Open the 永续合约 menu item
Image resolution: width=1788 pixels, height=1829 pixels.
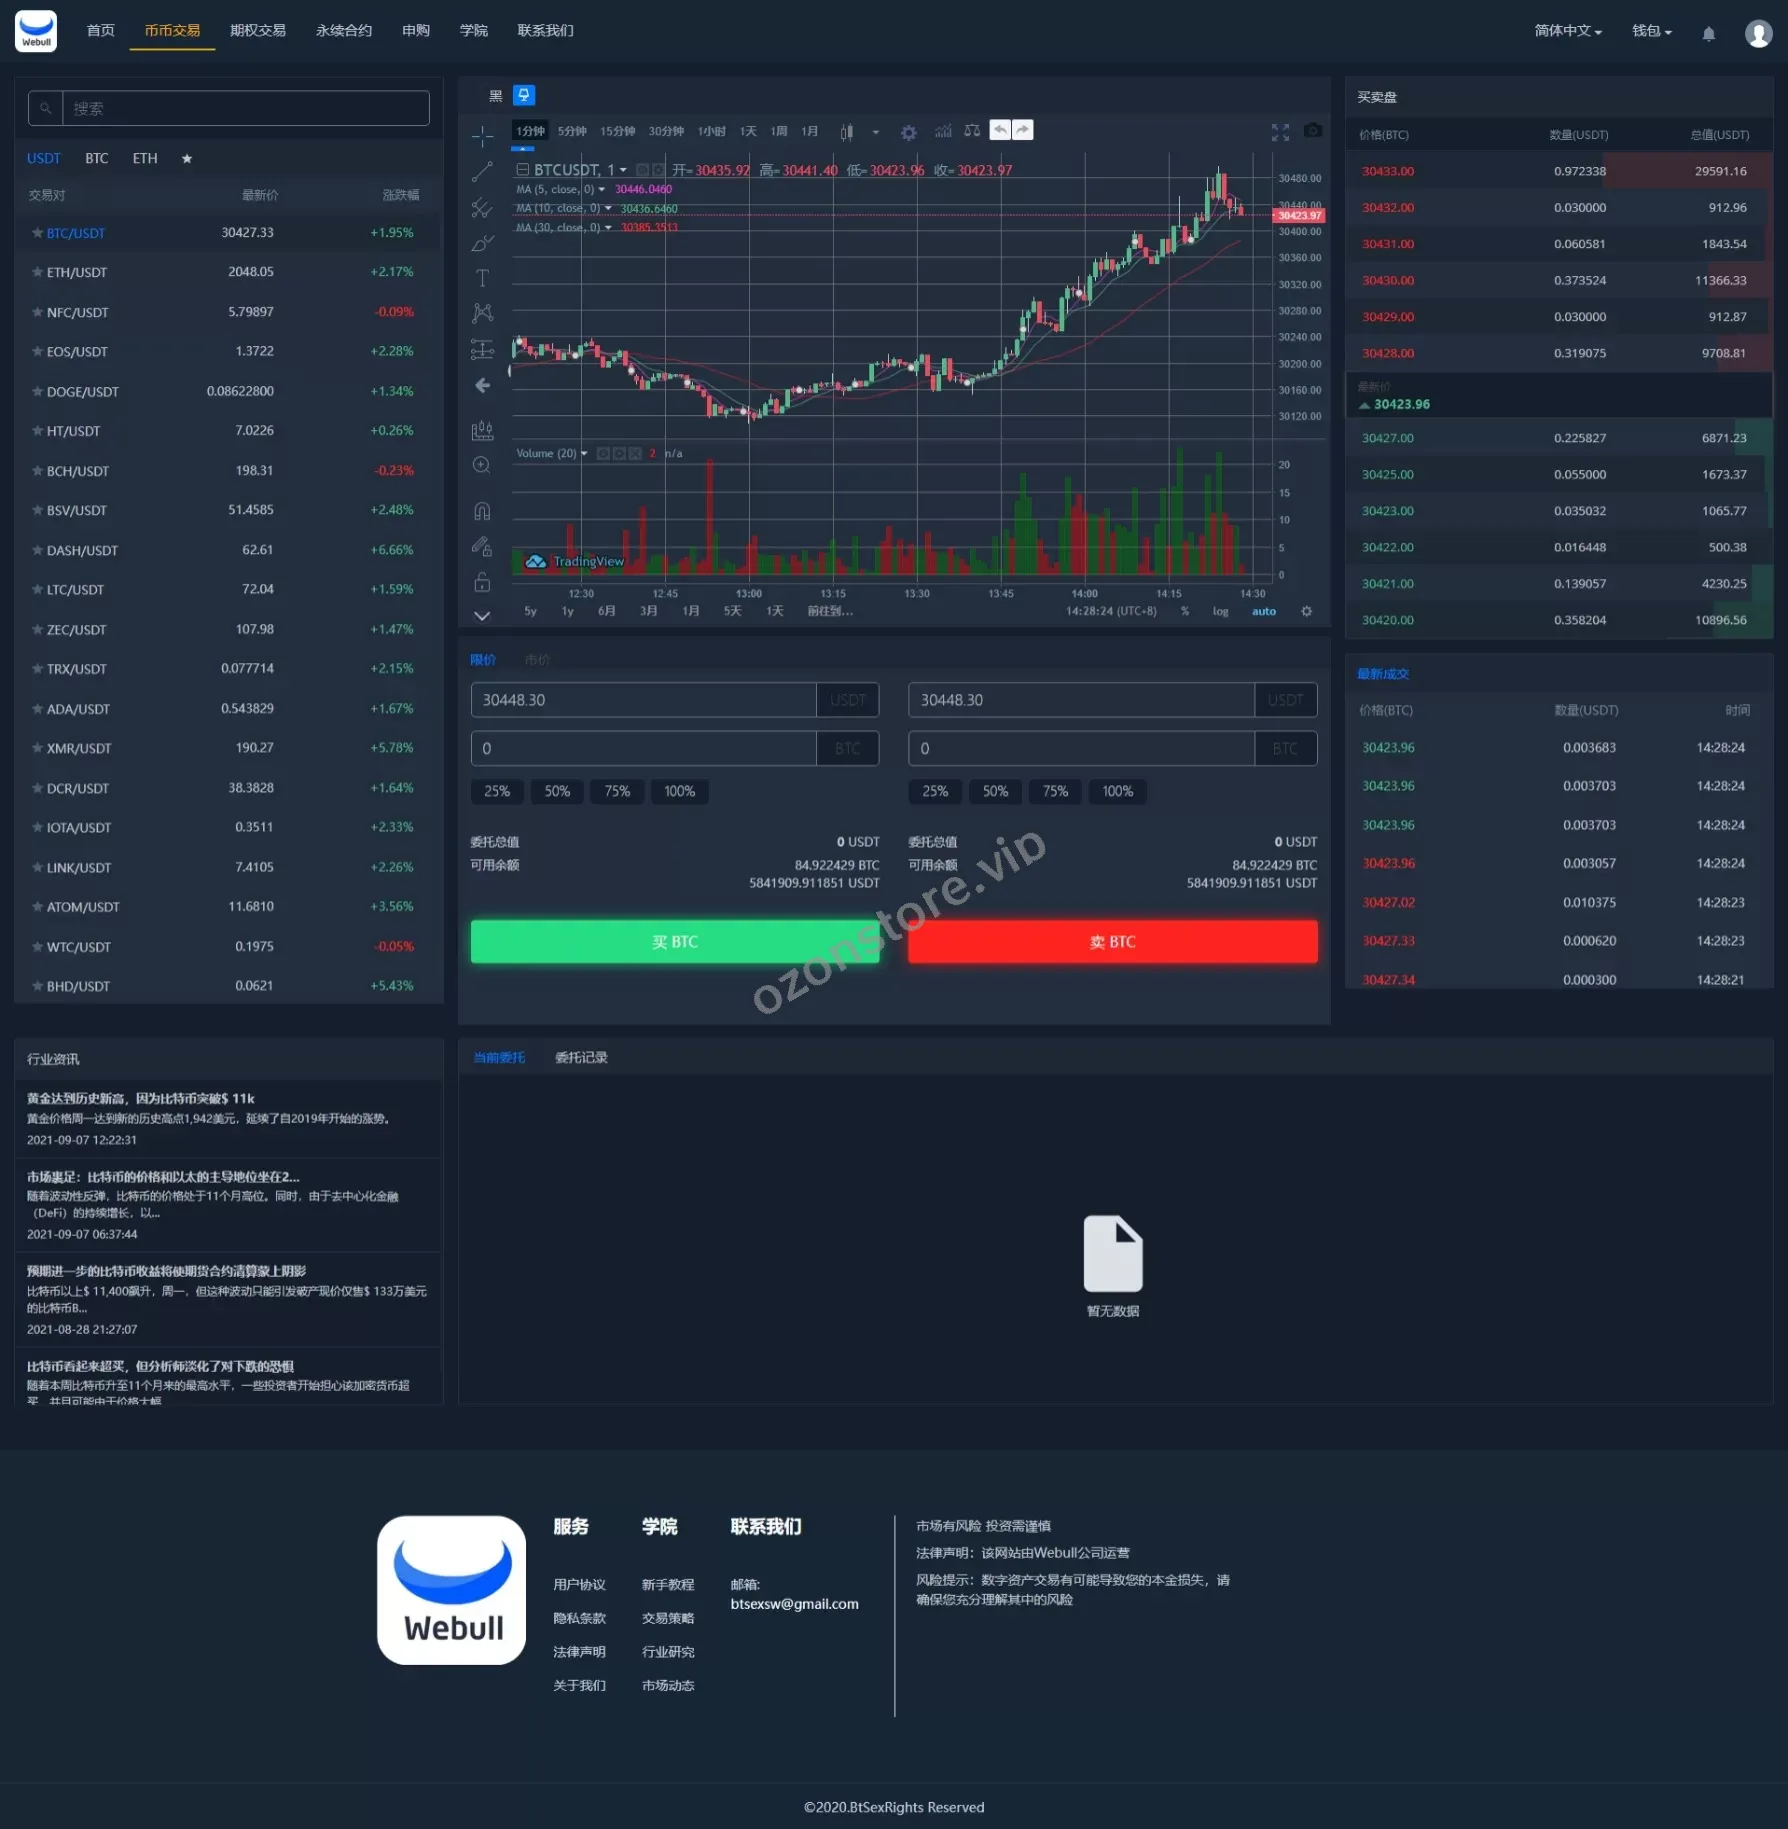[x=344, y=31]
